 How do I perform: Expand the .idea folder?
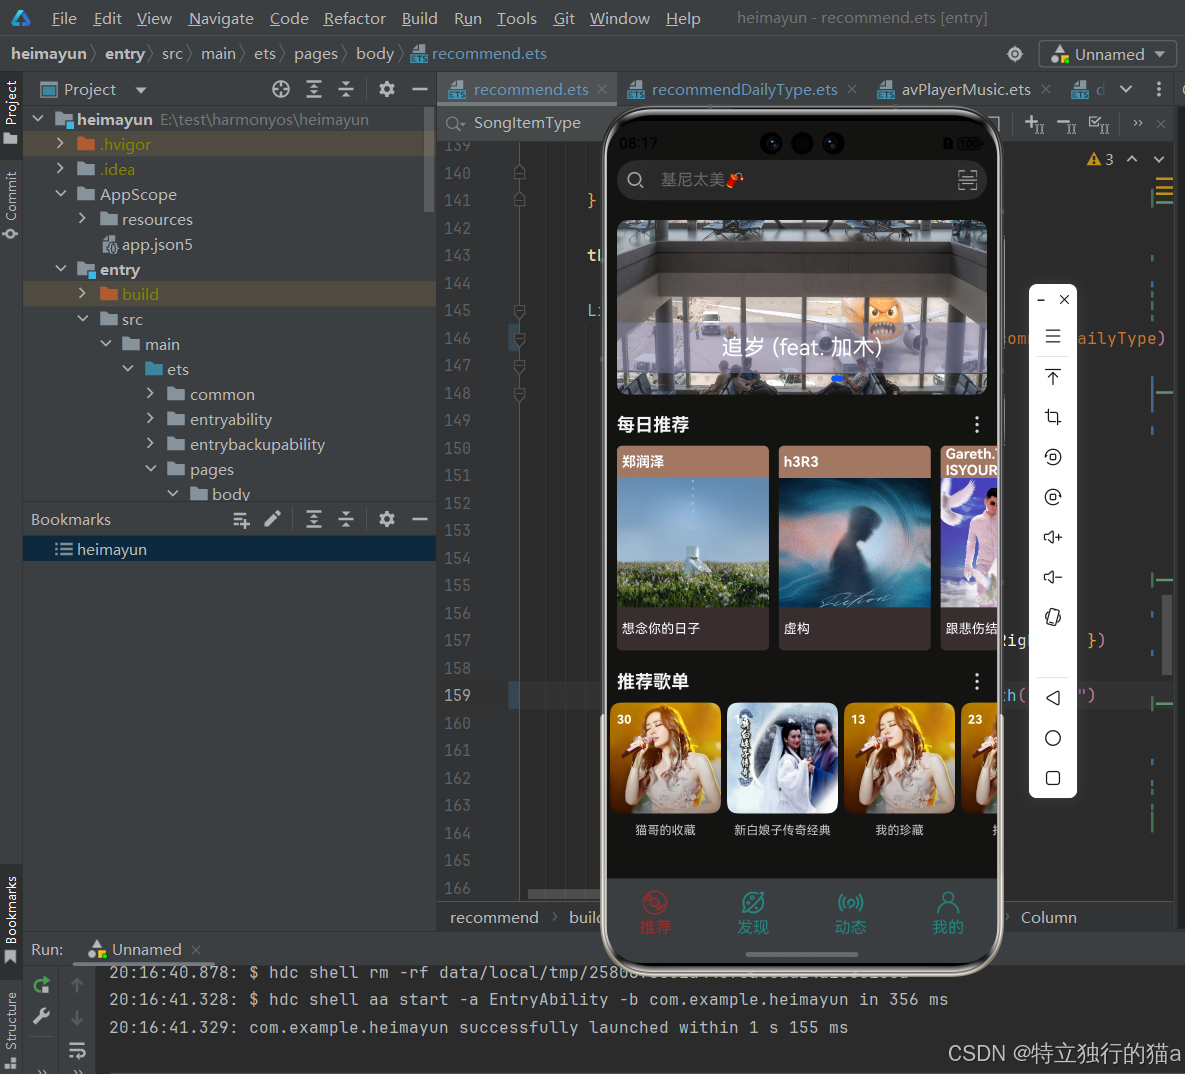point(60,169)
